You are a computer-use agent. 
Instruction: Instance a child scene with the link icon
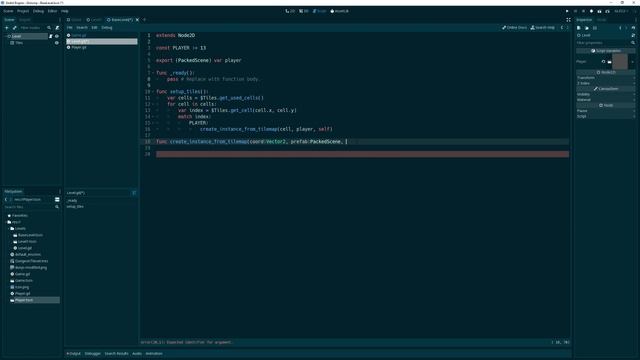pos(15,28)
